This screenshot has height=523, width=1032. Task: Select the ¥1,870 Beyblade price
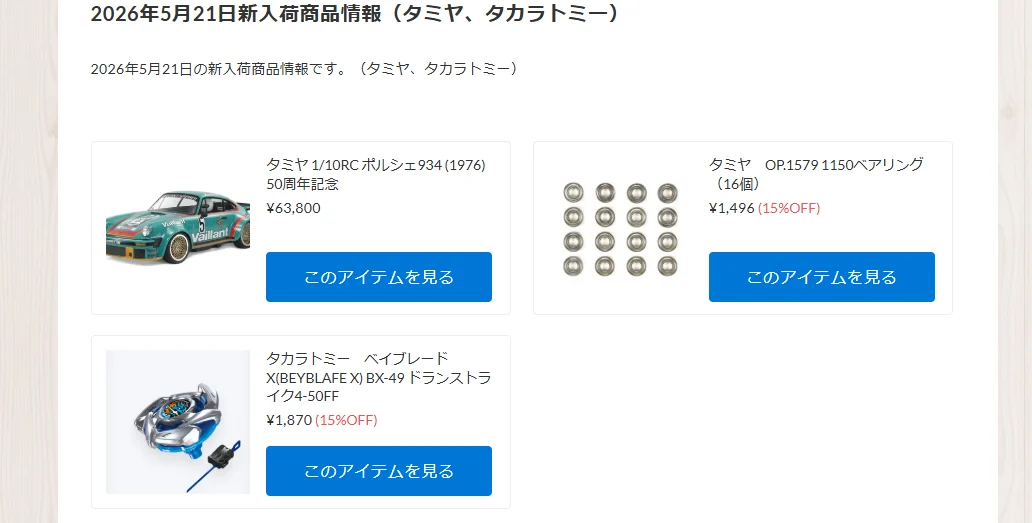click(289, 420)
